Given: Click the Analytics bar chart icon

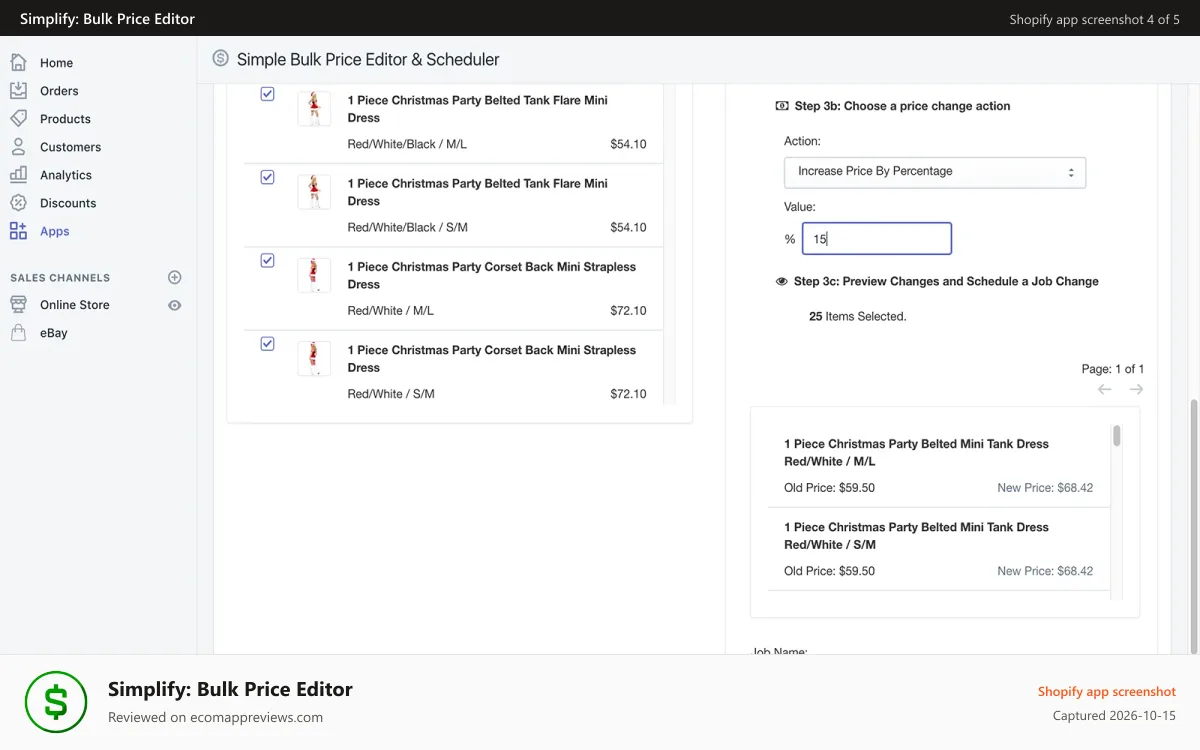Looking at the screenshot, I should point(18,174).
